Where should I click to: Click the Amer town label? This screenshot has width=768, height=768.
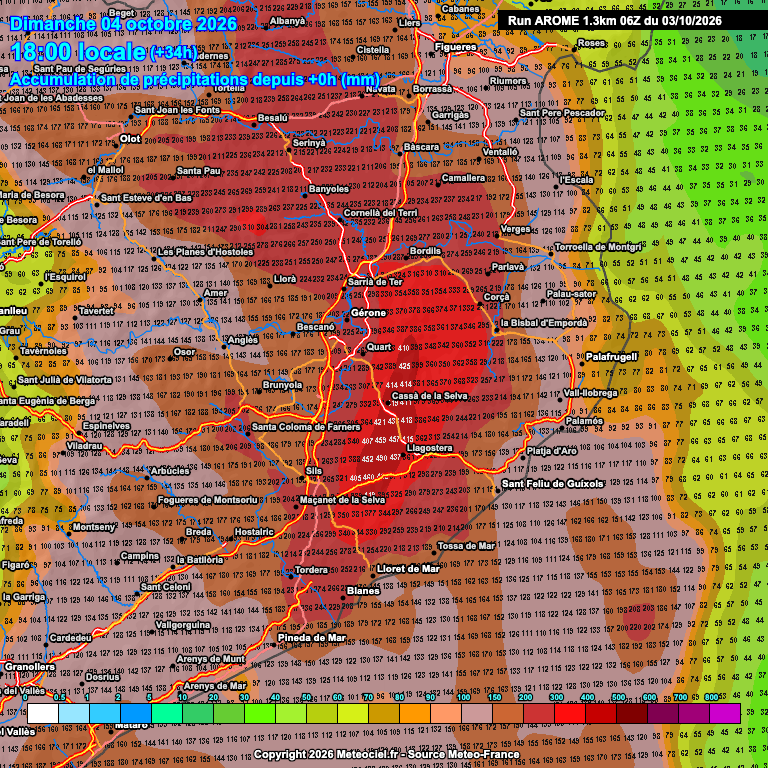(216, 293)
